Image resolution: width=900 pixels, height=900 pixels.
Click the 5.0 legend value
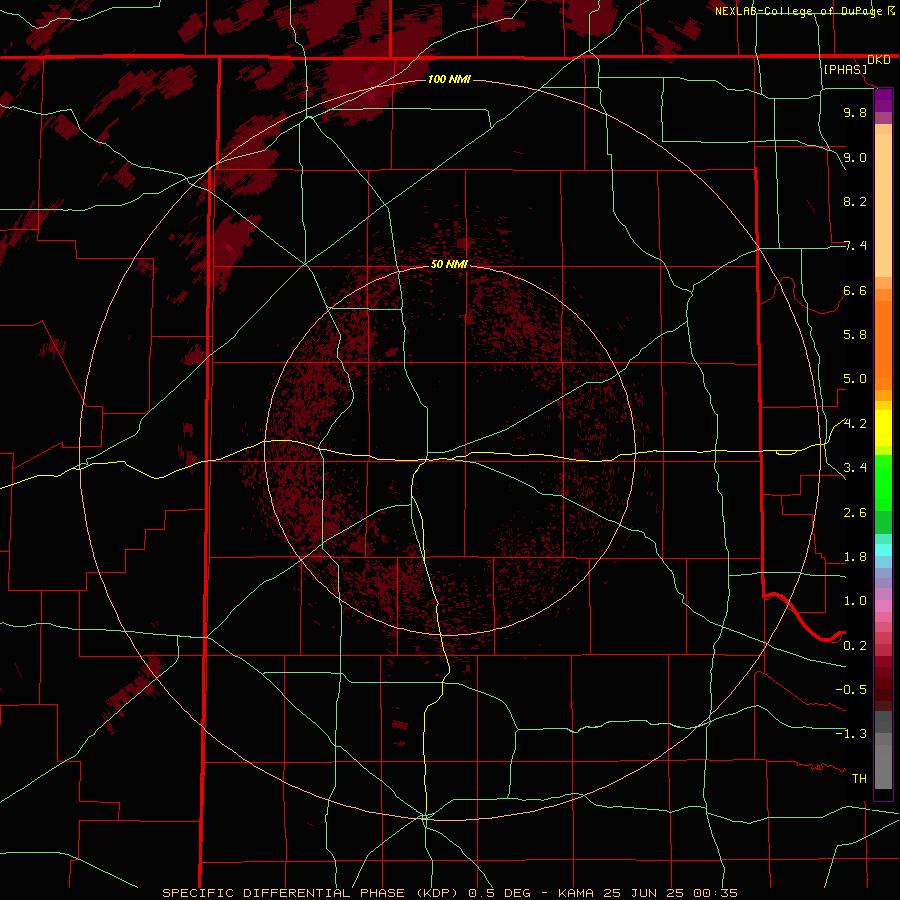(855, 379)
